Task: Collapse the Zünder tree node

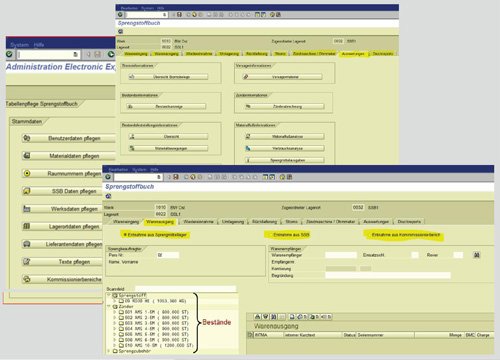Action: 109,306
